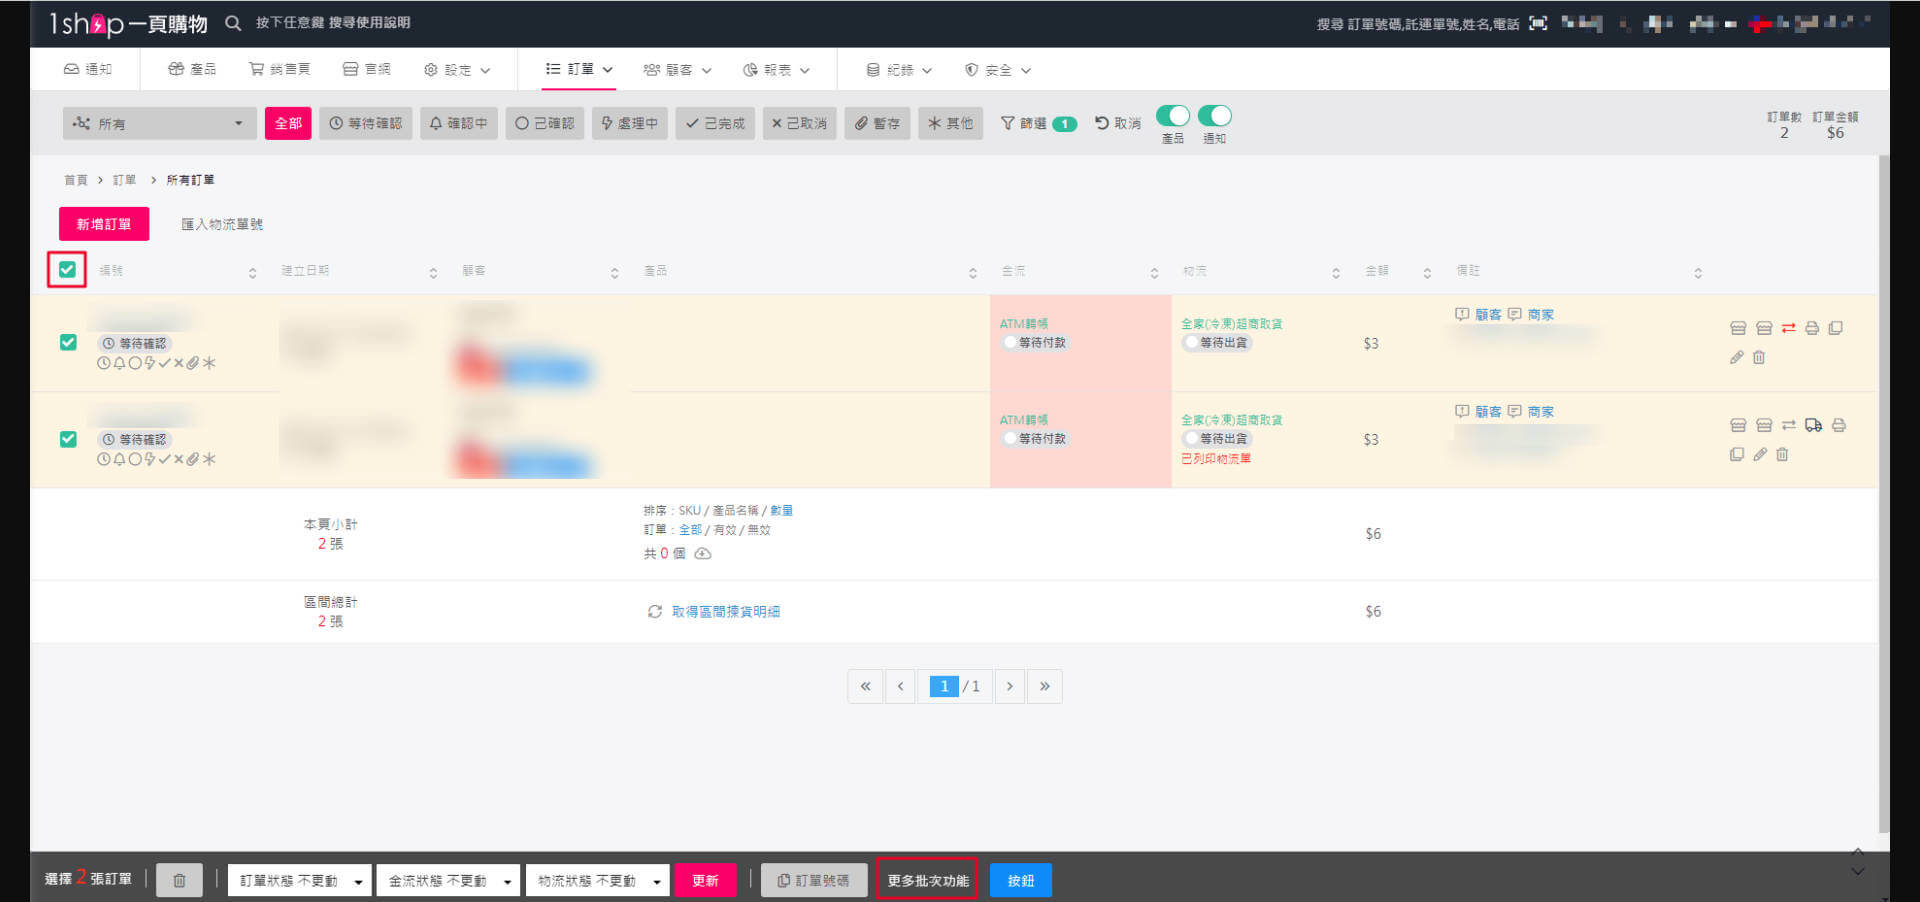Click the 新增訂單 button
1920x902 pixels.
(103, 223)
